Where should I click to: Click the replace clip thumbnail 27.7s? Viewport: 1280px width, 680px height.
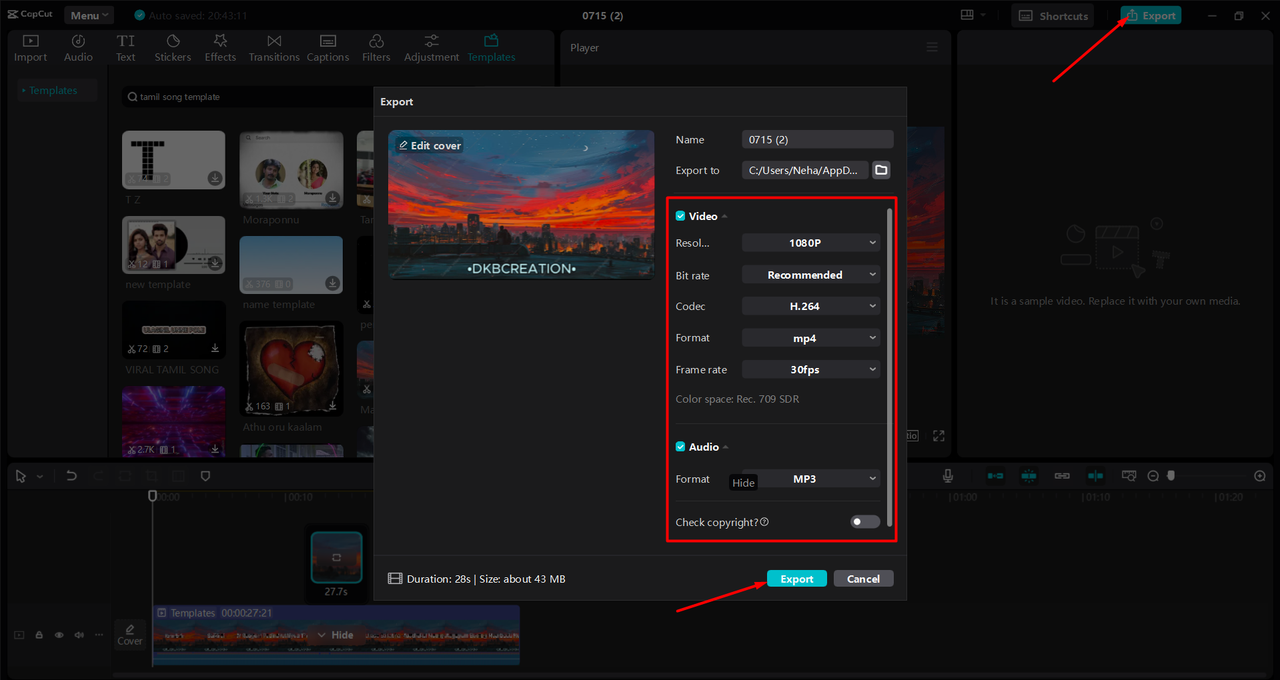pos(336,556)
